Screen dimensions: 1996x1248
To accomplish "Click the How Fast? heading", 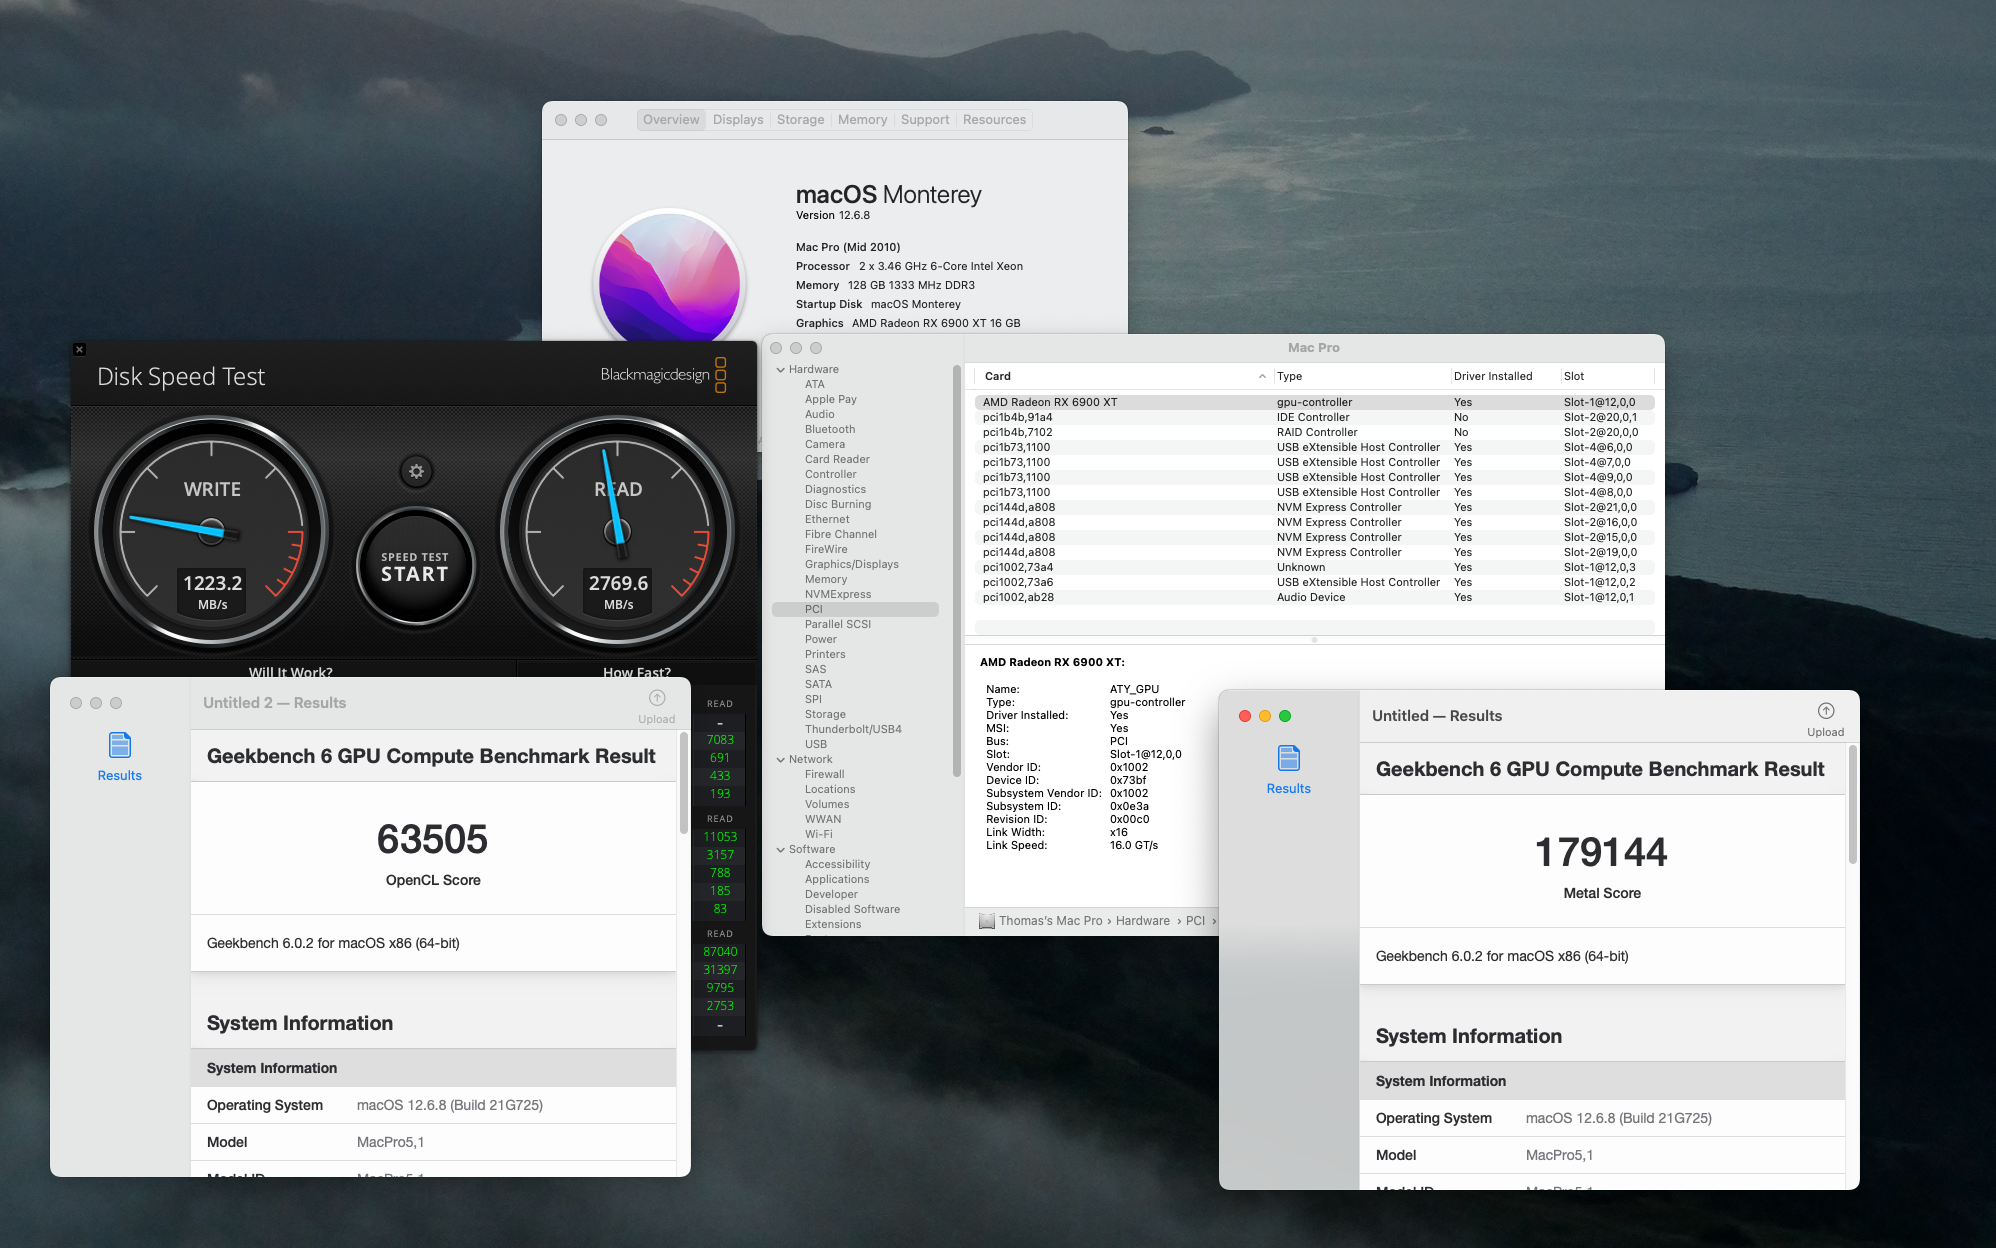I will [636, 672].
